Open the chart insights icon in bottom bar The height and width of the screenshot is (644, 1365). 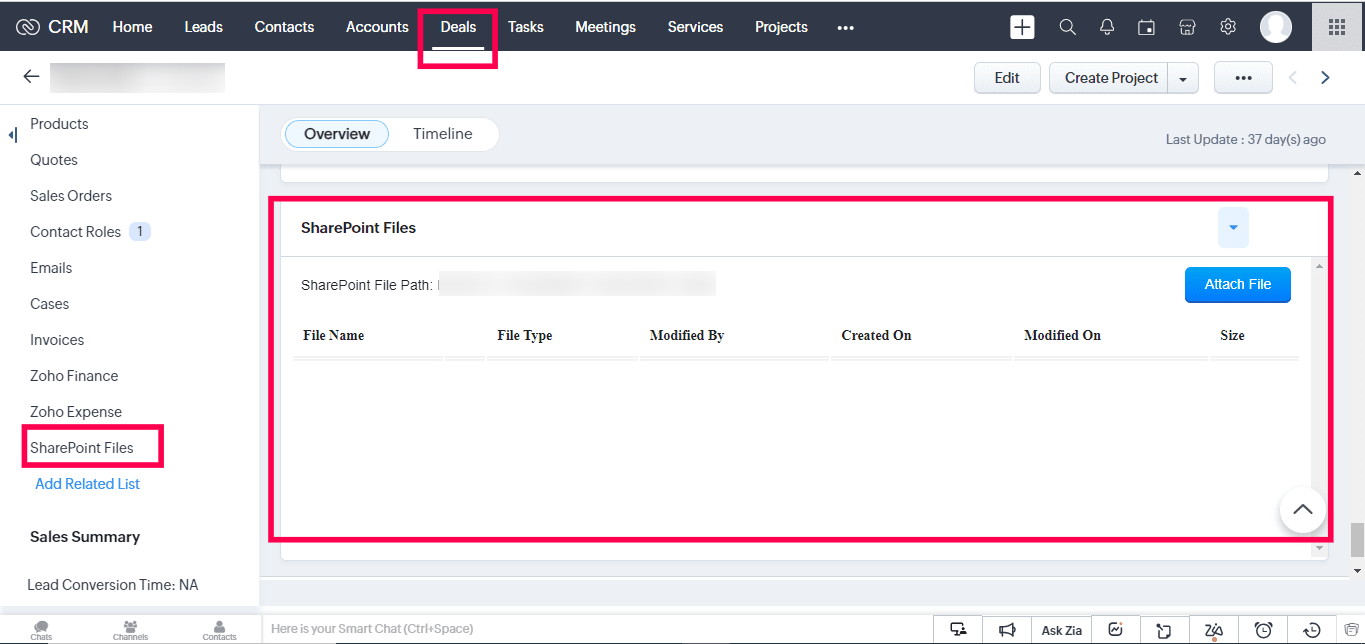[1116, 629]
